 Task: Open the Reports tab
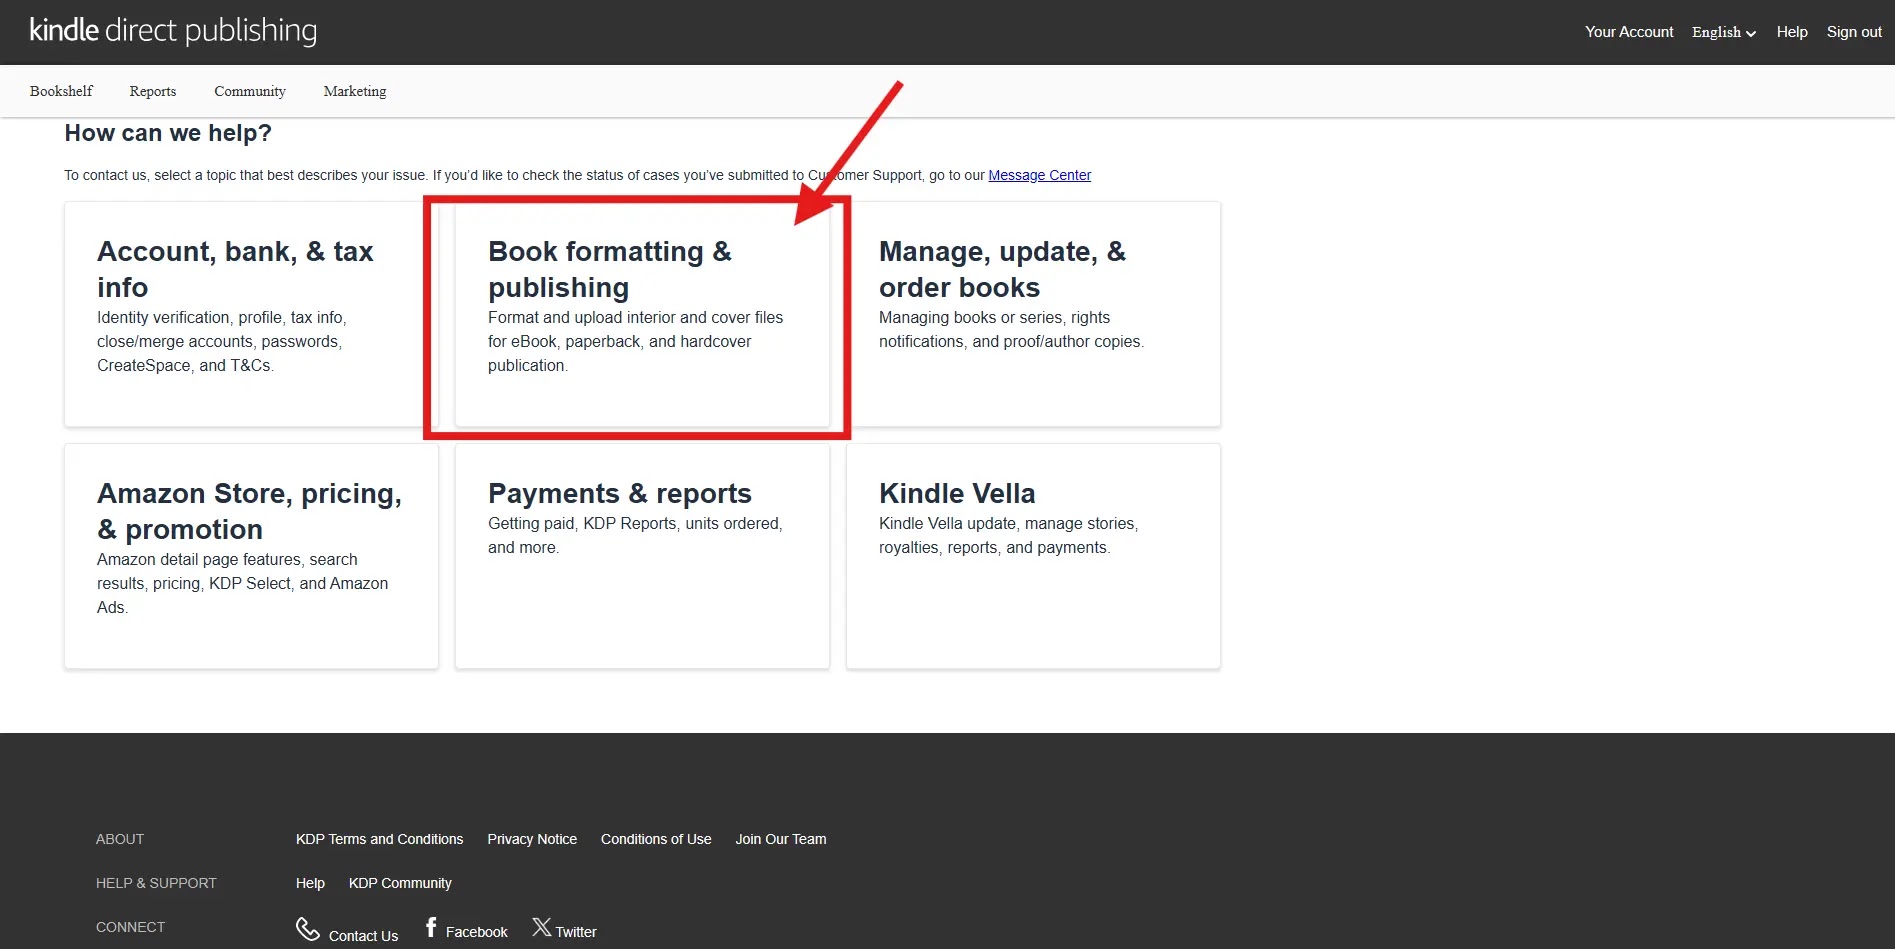coord(153,91)
